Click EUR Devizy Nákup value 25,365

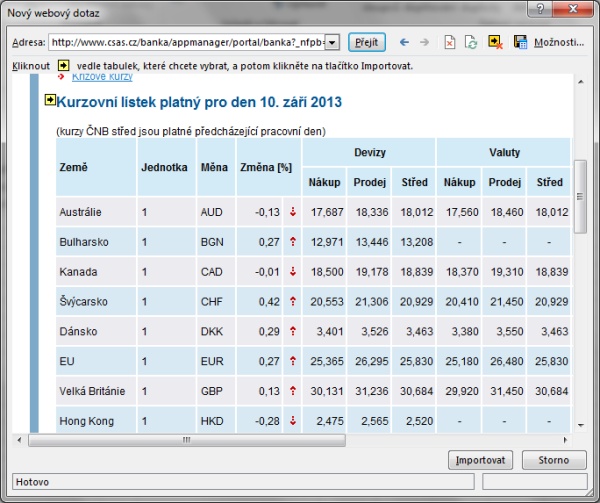327,361
